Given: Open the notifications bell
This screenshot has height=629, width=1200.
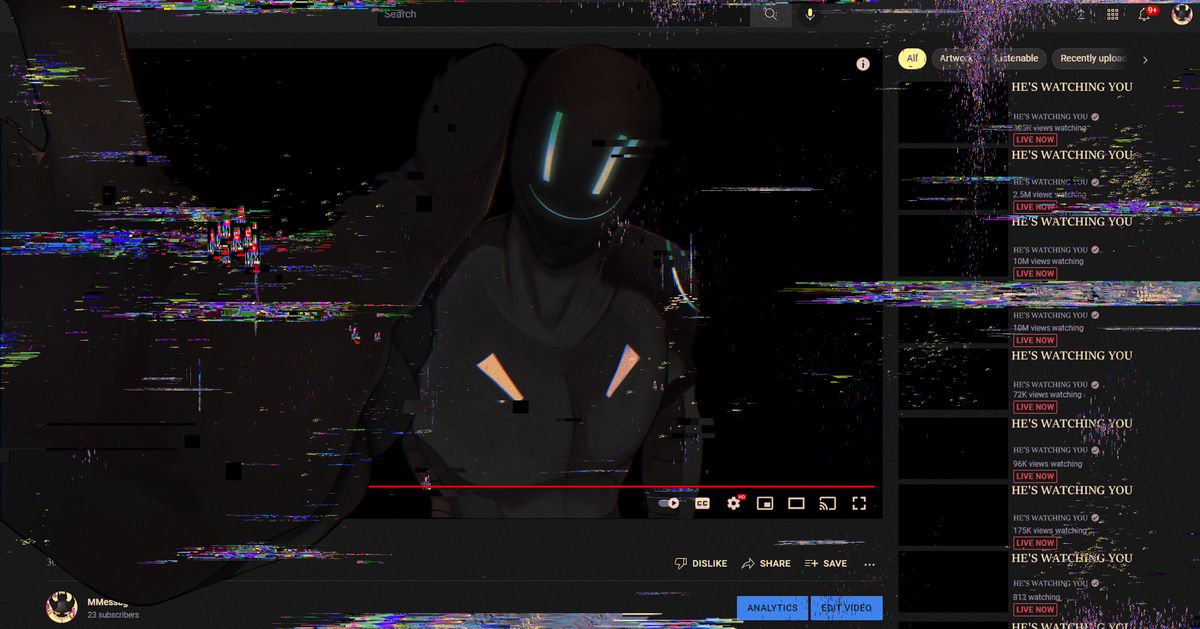Looking at the screenshot, I should pyautogui.click(x=1145, y=14).
